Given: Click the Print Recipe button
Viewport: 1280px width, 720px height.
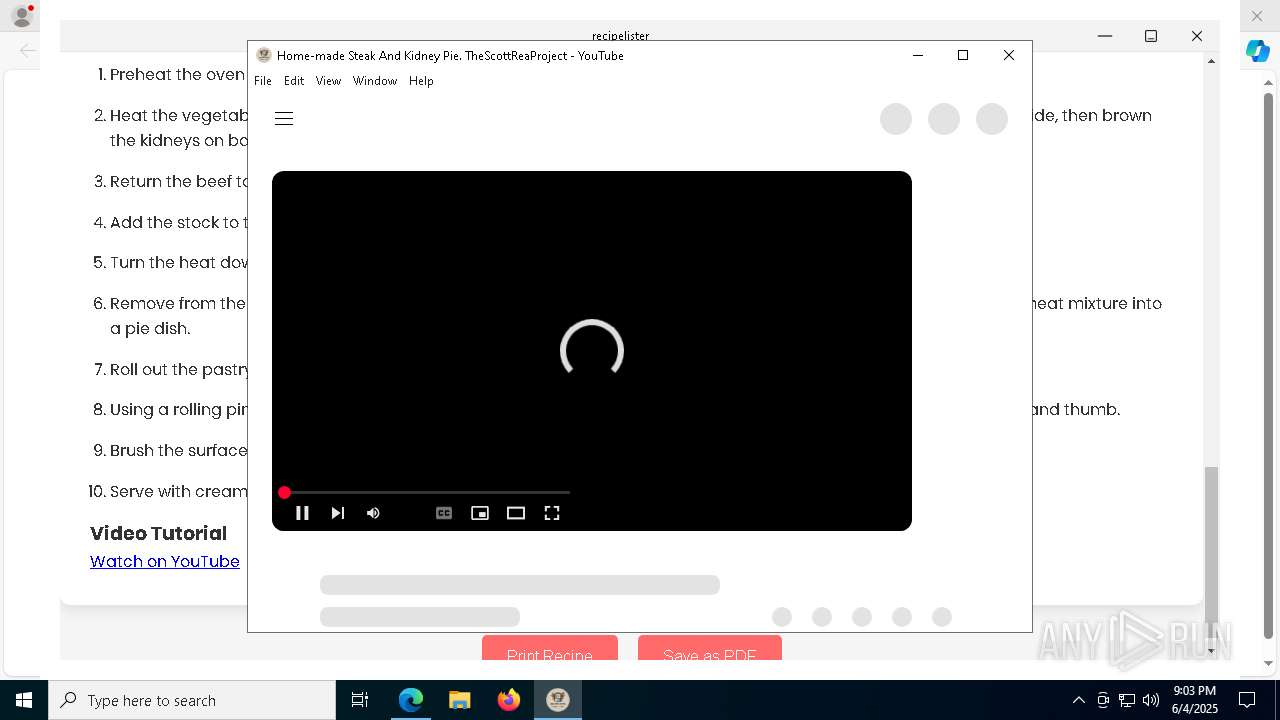Looking at the screenshot, I should click(x=550, y=650).
